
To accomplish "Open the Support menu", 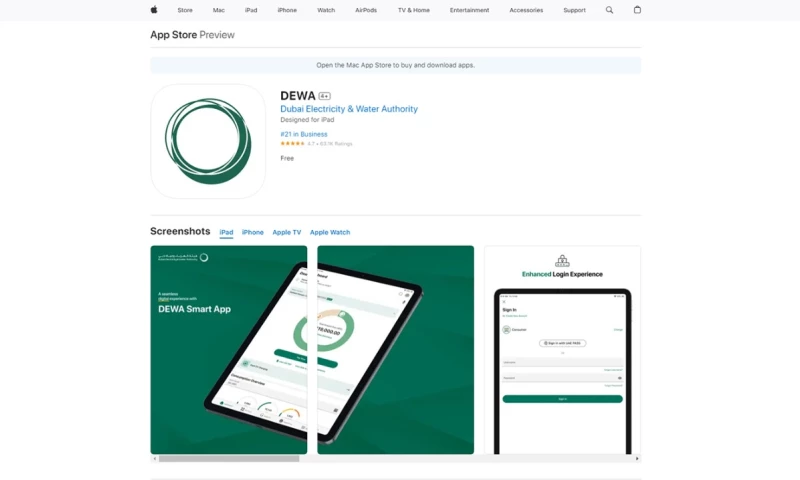I will [574, 10].
